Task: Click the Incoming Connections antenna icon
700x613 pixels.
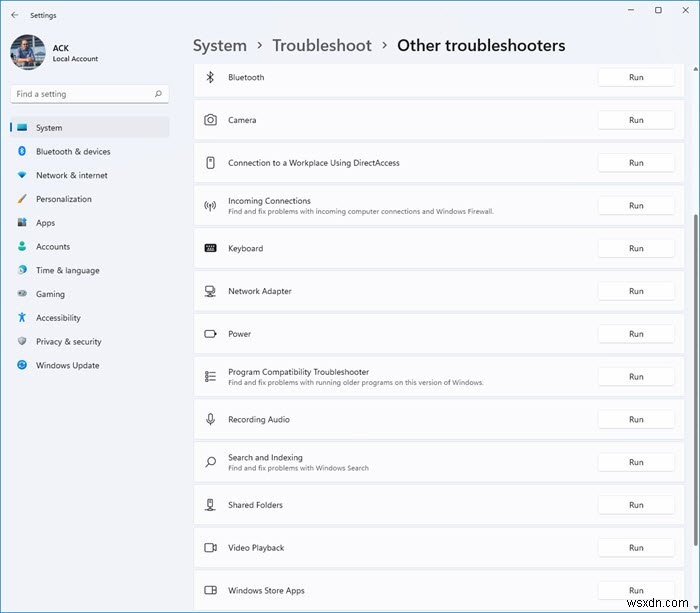Action: click(x=210, y=206)
